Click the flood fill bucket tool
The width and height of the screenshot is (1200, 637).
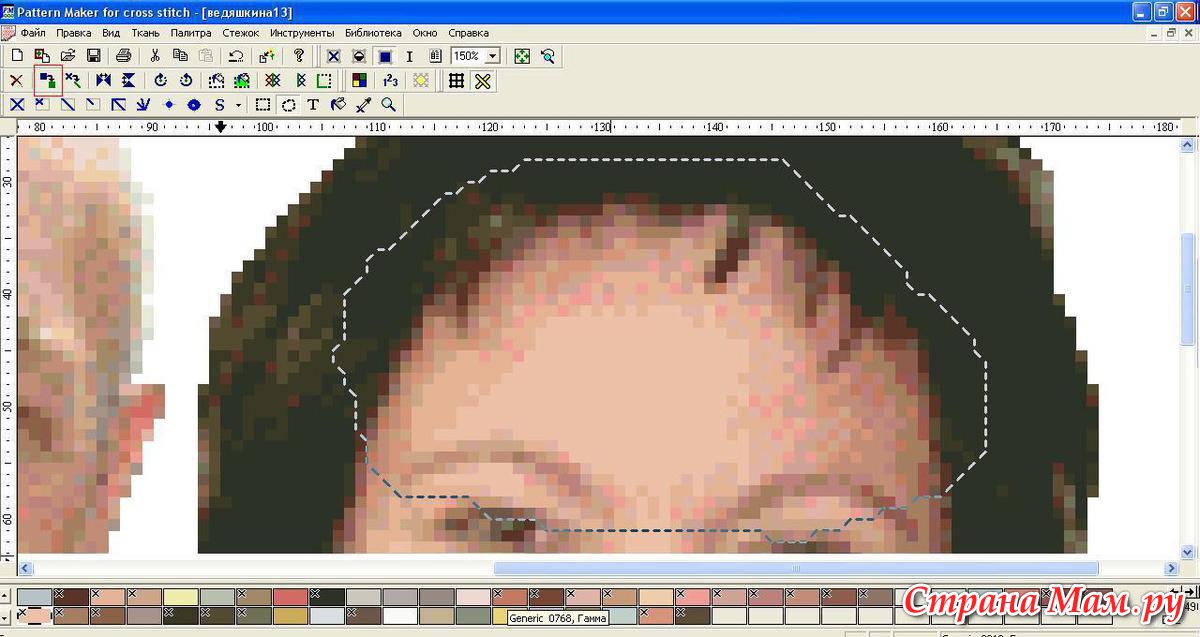coord(338,105)
